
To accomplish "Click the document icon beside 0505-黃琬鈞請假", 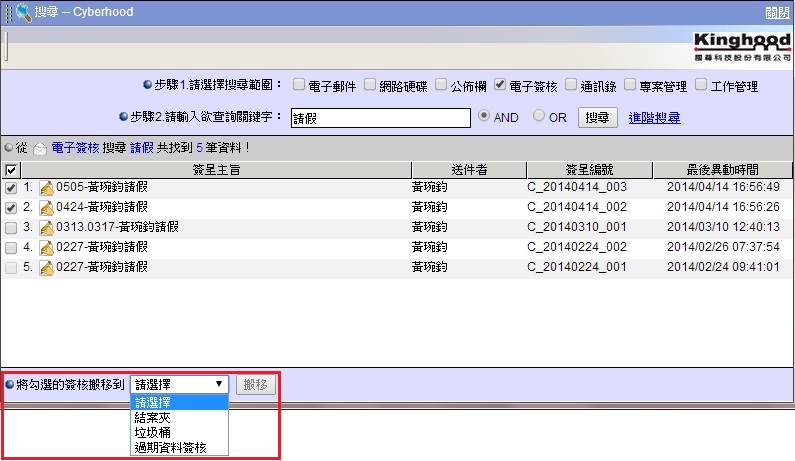I will 46,188.
